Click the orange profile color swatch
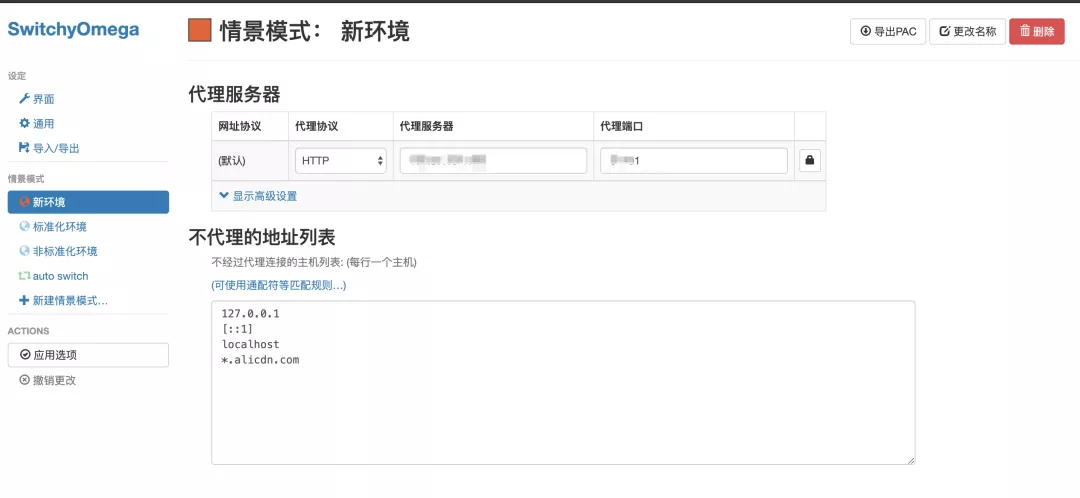The height and width of the screenshot is (498, 1080). pyautogui.click(x=200, y=30)
